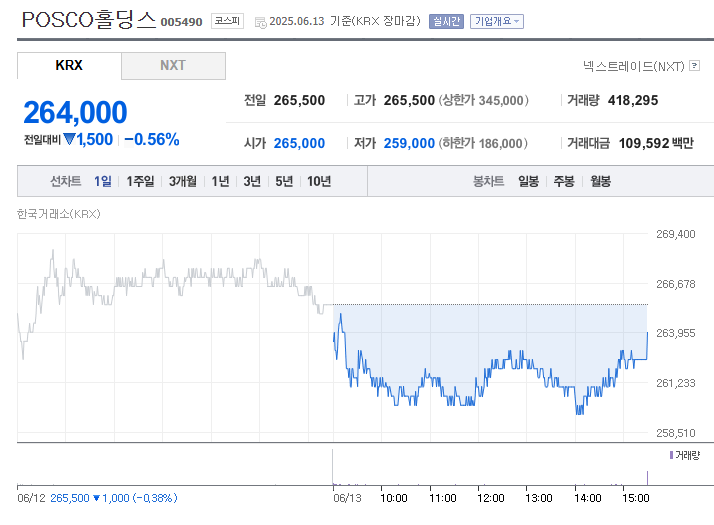Click the 코스피 market badge
714x525 pixels.
click(227, 21)
